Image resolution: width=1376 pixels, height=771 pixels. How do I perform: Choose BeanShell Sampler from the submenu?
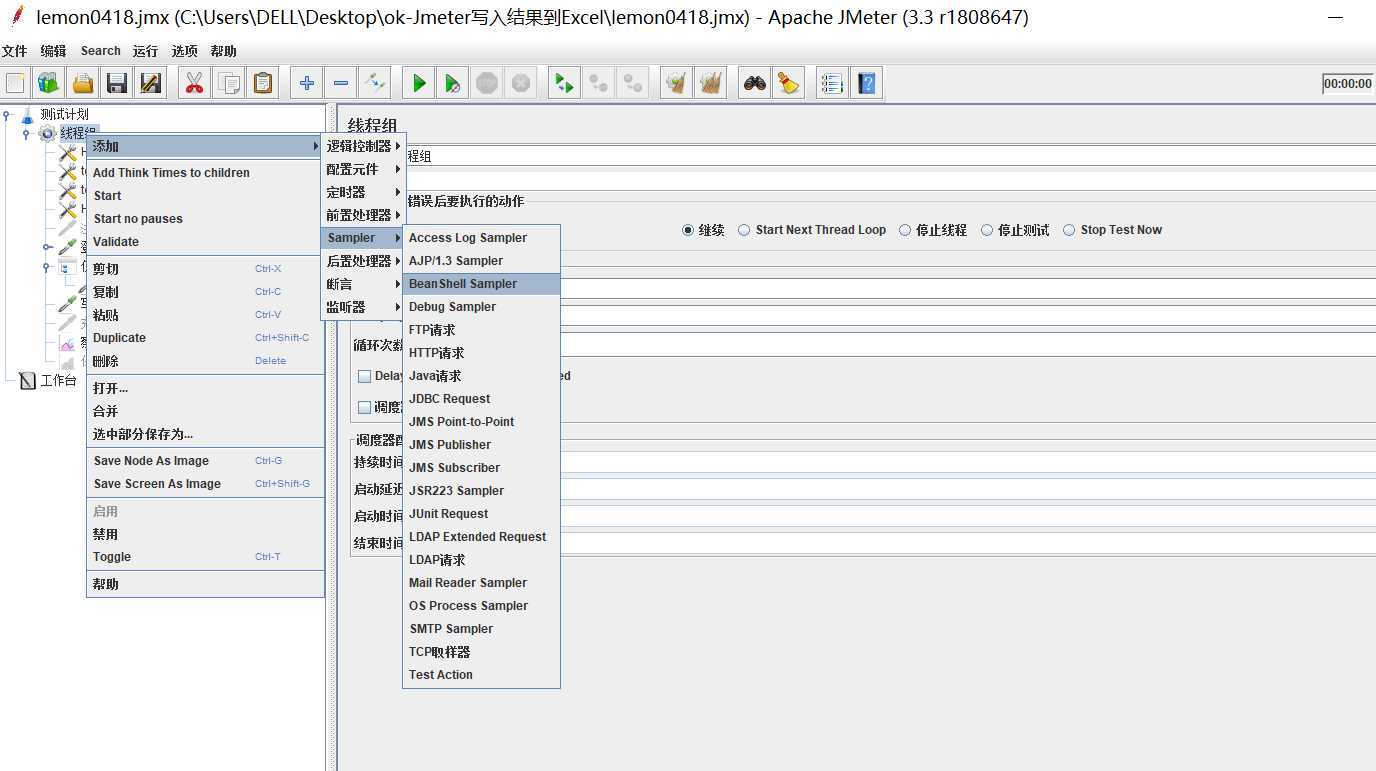pyautogui.click(x=481, y=284)
